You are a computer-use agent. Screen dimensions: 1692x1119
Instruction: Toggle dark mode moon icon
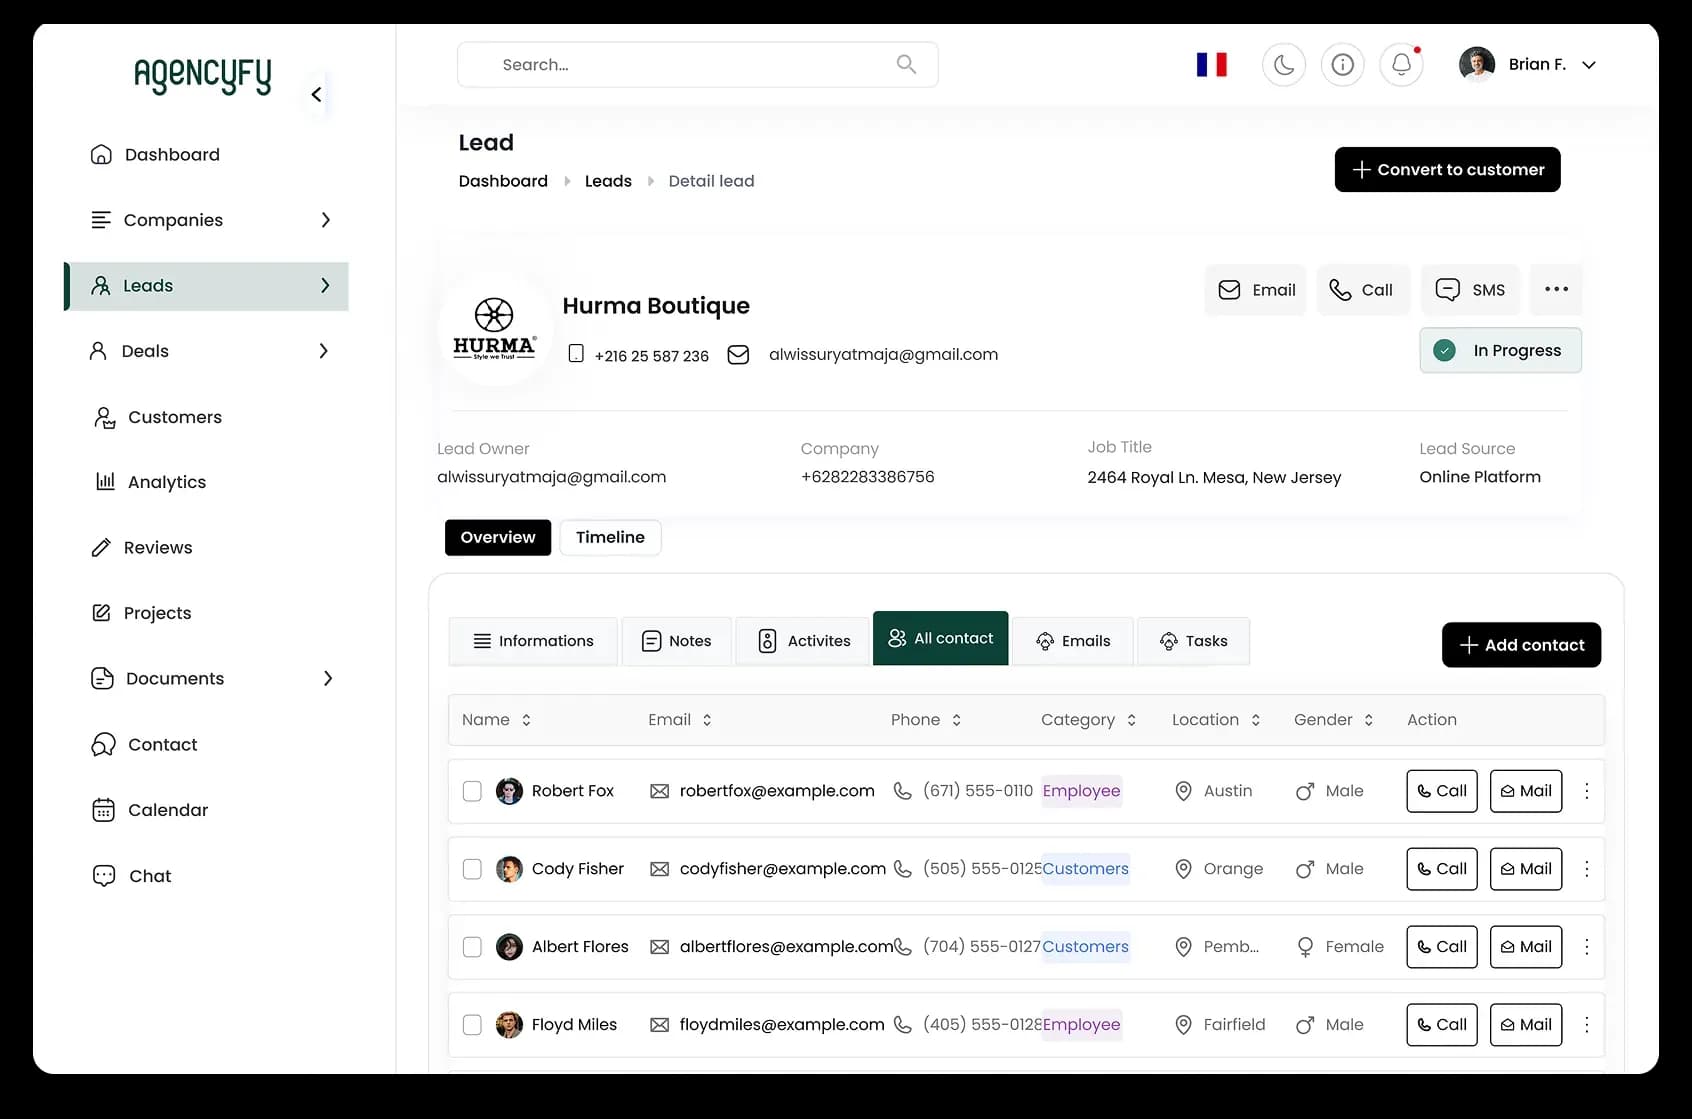point(1284,65)
